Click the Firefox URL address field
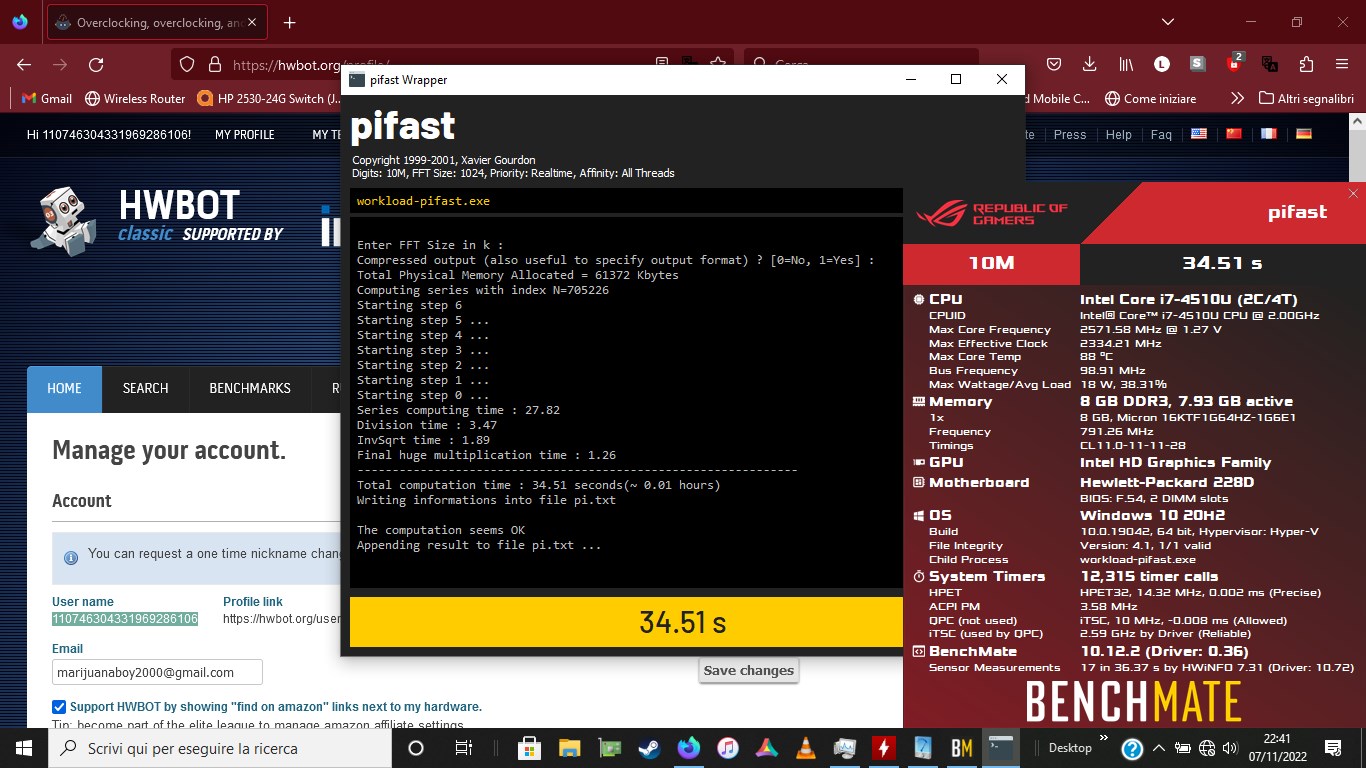The width and height of the screenshot is (1366, 768). tap(310, 65)
